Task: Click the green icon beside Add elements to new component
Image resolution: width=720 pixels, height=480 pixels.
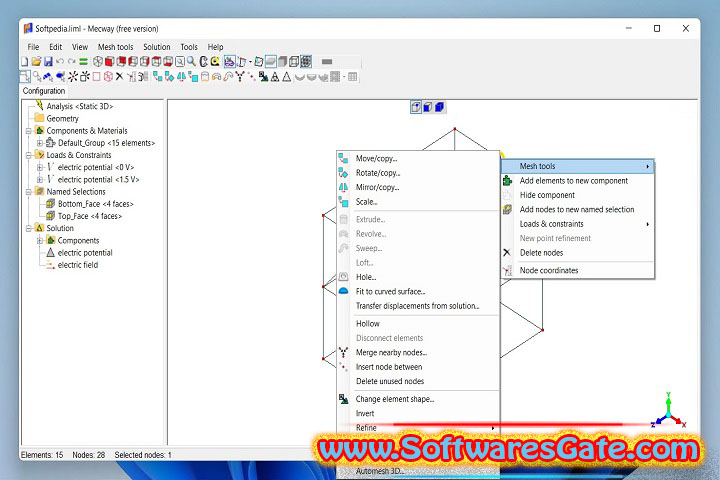Action: pyautogui.click(x=507, y=181)
